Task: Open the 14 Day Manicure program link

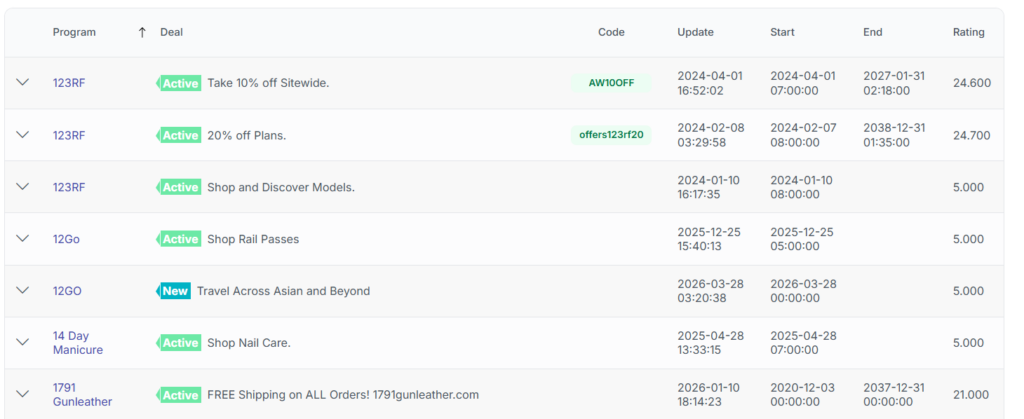Action: pos(78,343)
